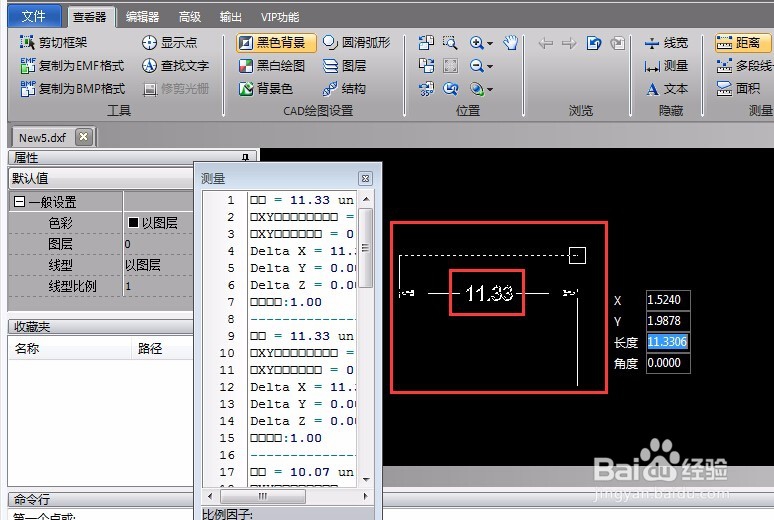Close the New5.dxf document tab
This screenshot has height=520, width=774.
point(84,136)
